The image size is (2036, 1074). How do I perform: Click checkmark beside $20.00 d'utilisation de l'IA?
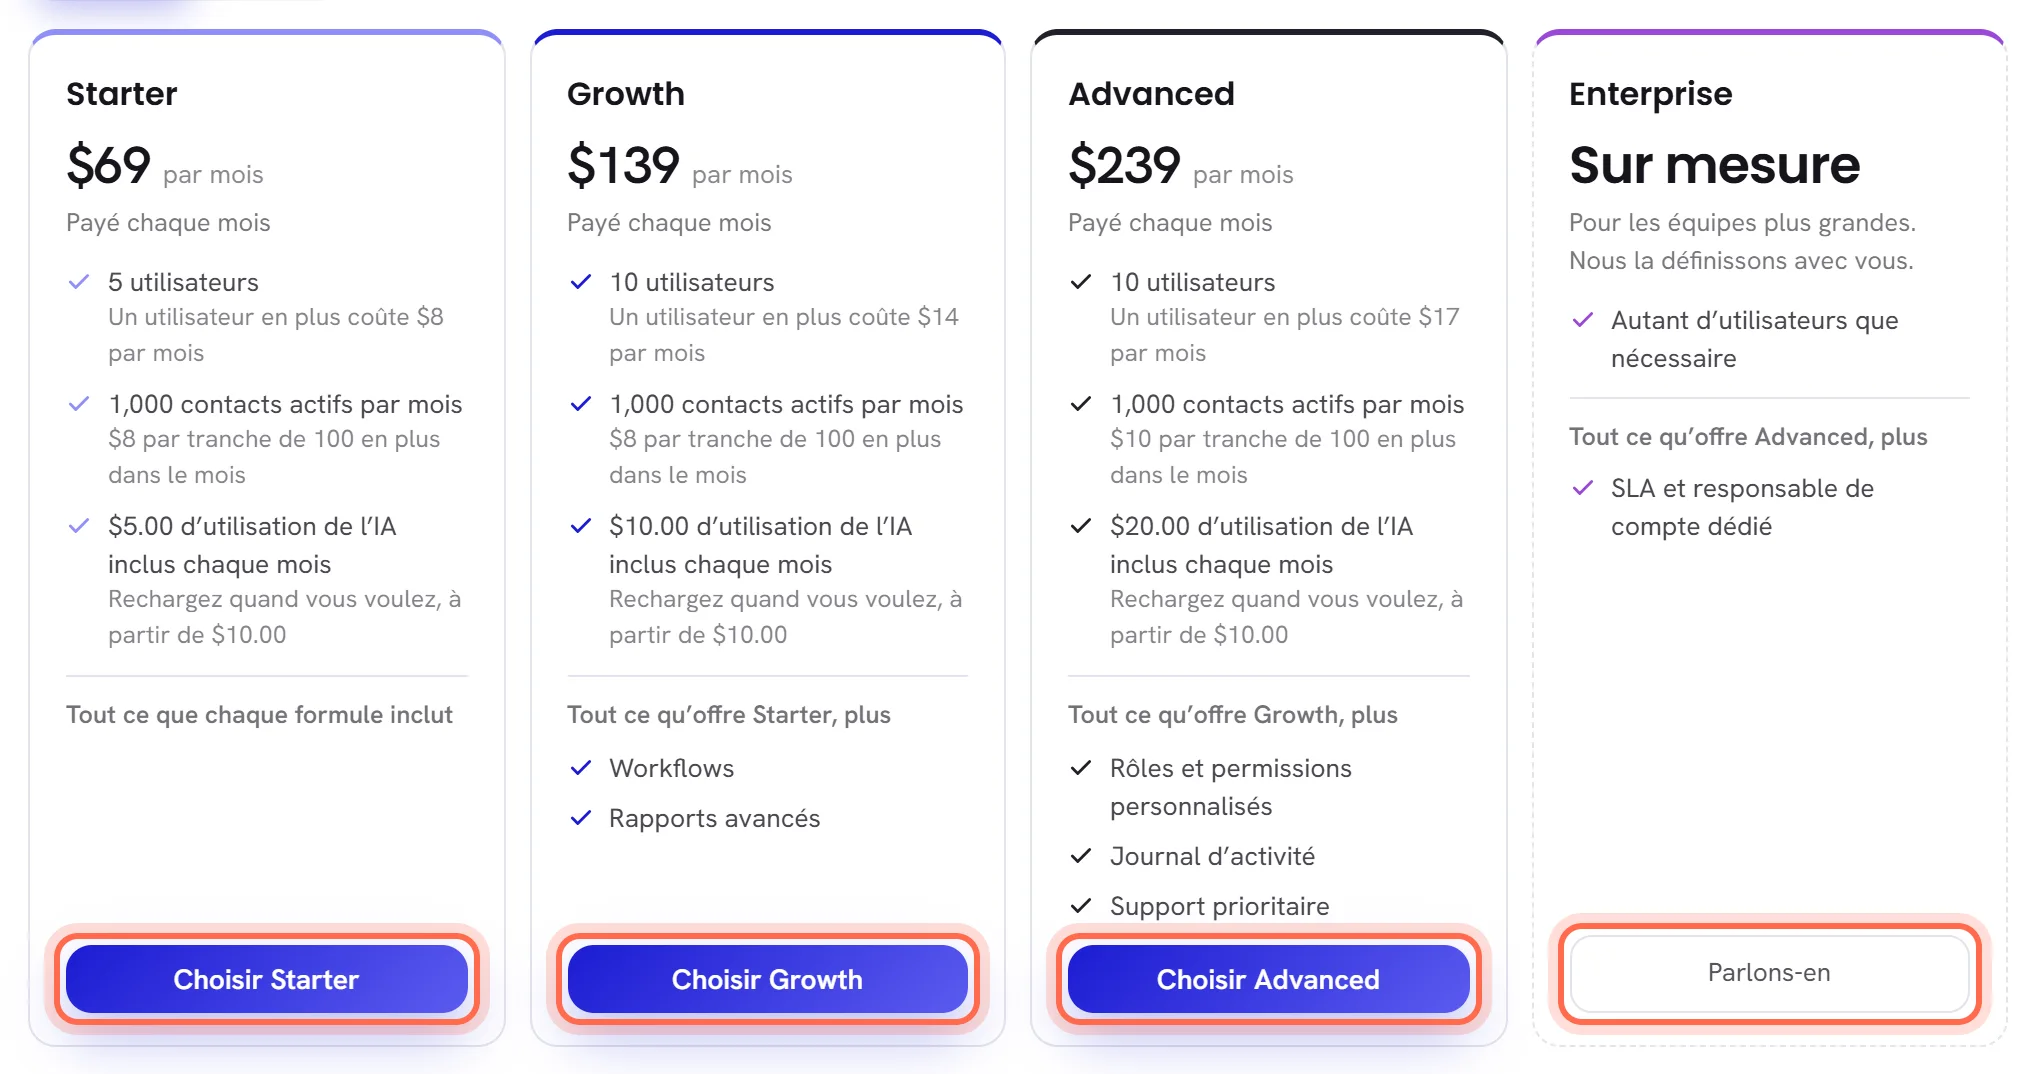1081,526
